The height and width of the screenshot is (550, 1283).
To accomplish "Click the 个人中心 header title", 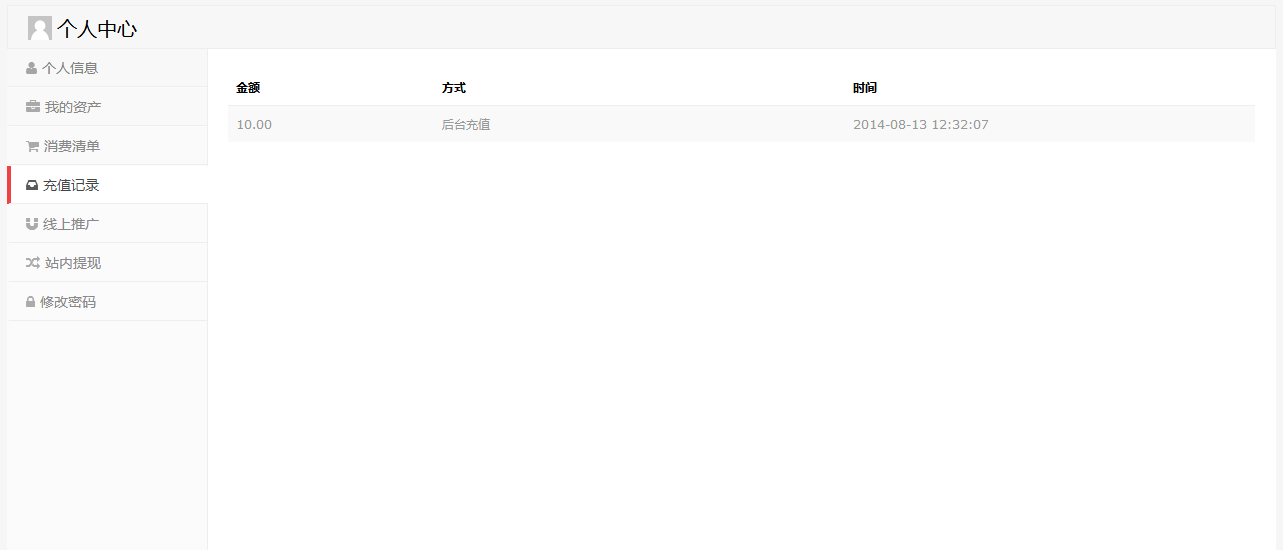I will 97,29.
